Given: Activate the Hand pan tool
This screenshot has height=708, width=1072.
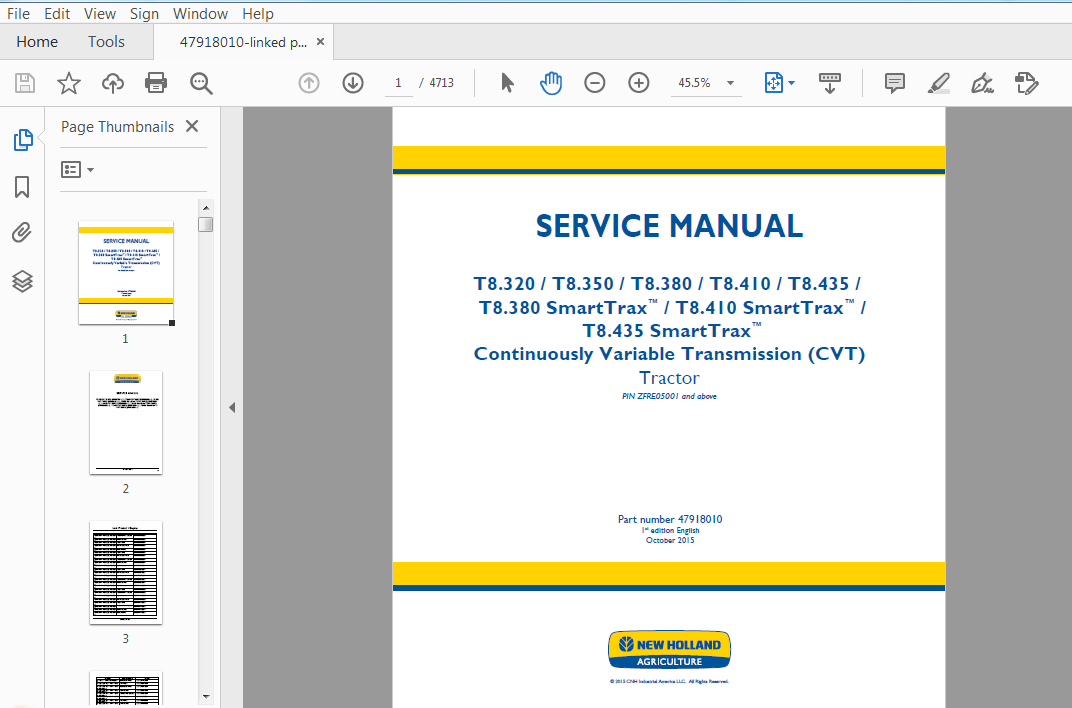Looking at the screenshot, I should pos(550,83).
